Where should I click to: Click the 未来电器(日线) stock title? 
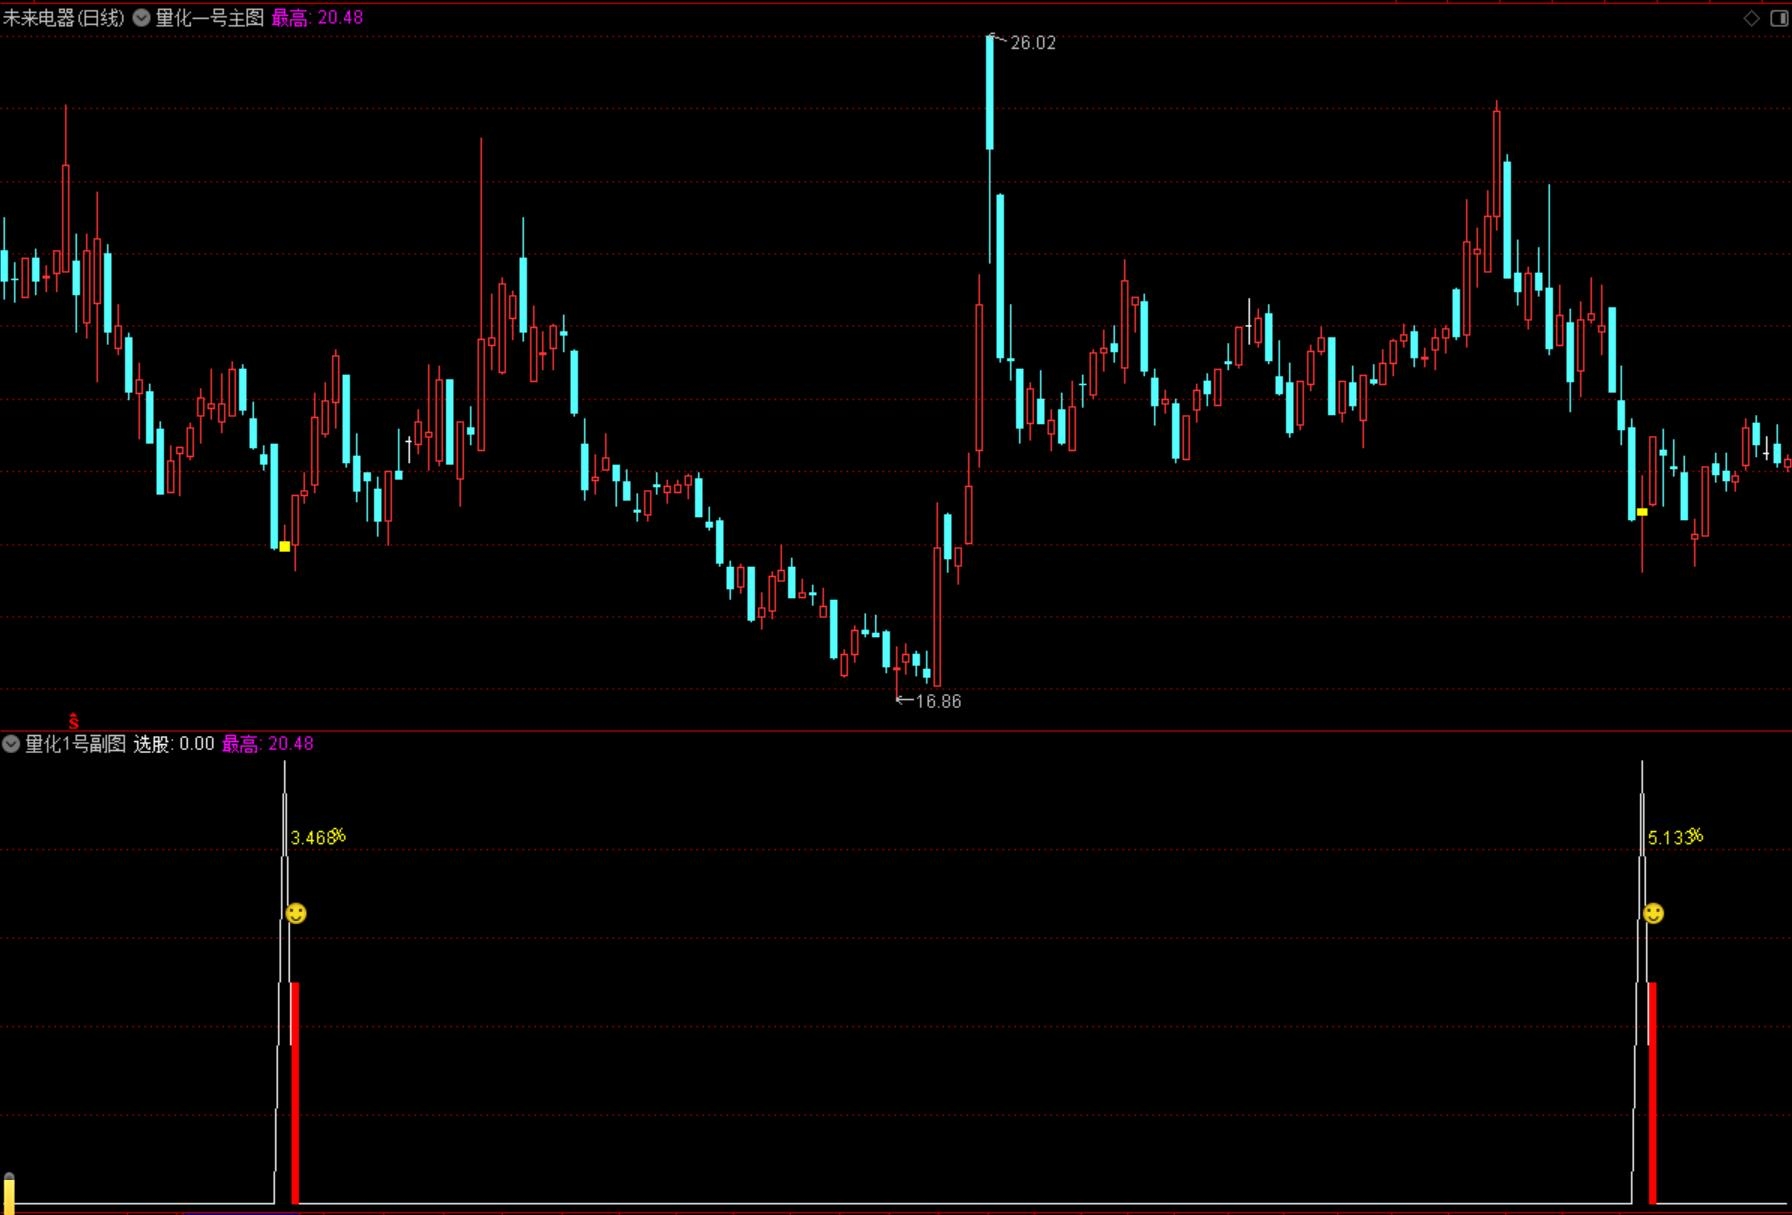64,17
